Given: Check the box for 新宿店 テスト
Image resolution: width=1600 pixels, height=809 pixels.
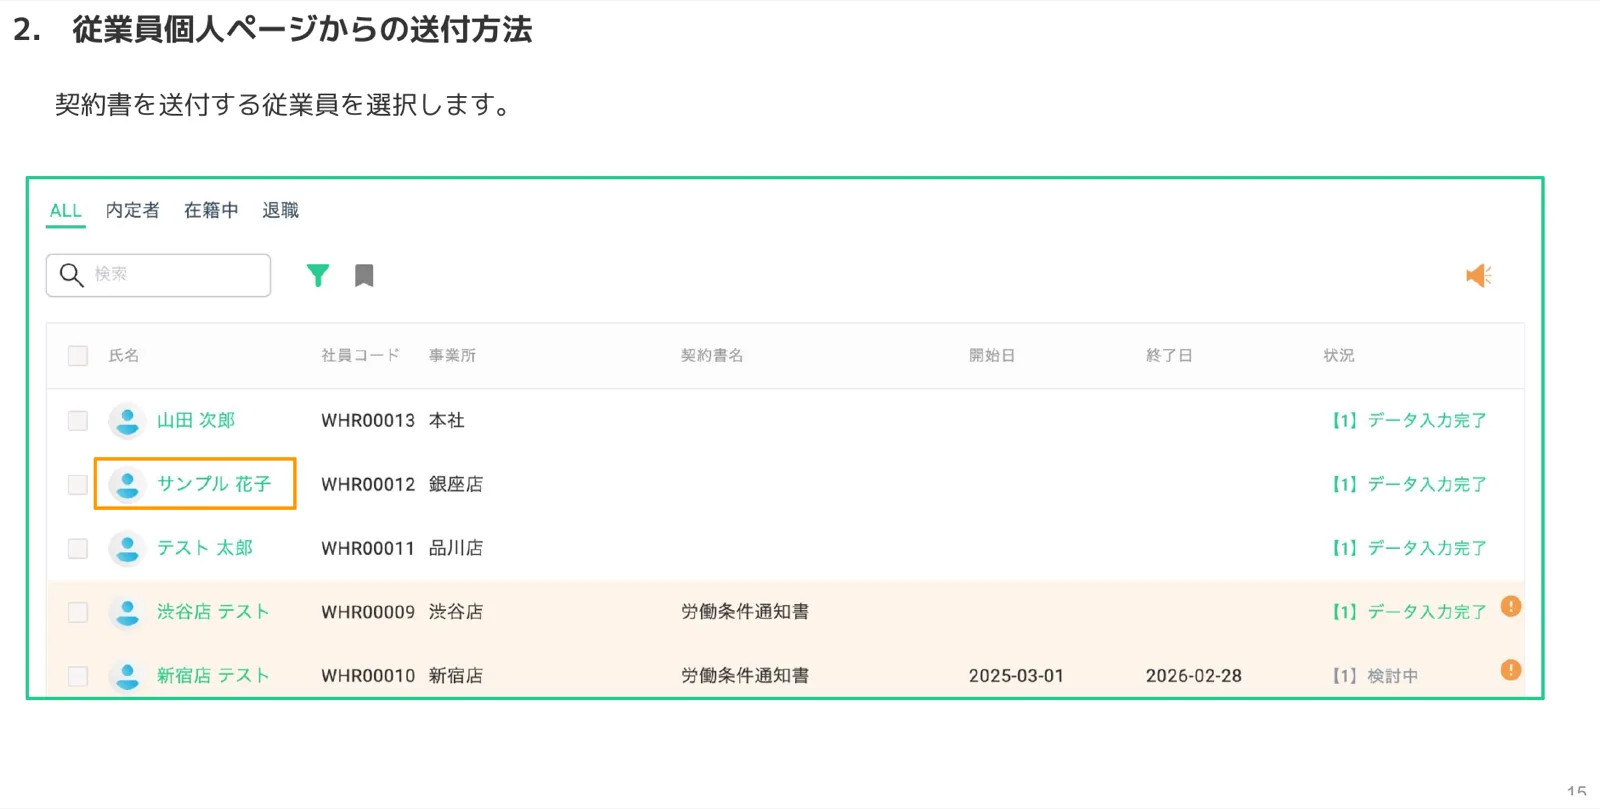Looking at the screenshot, I should (x=78, y=676).
